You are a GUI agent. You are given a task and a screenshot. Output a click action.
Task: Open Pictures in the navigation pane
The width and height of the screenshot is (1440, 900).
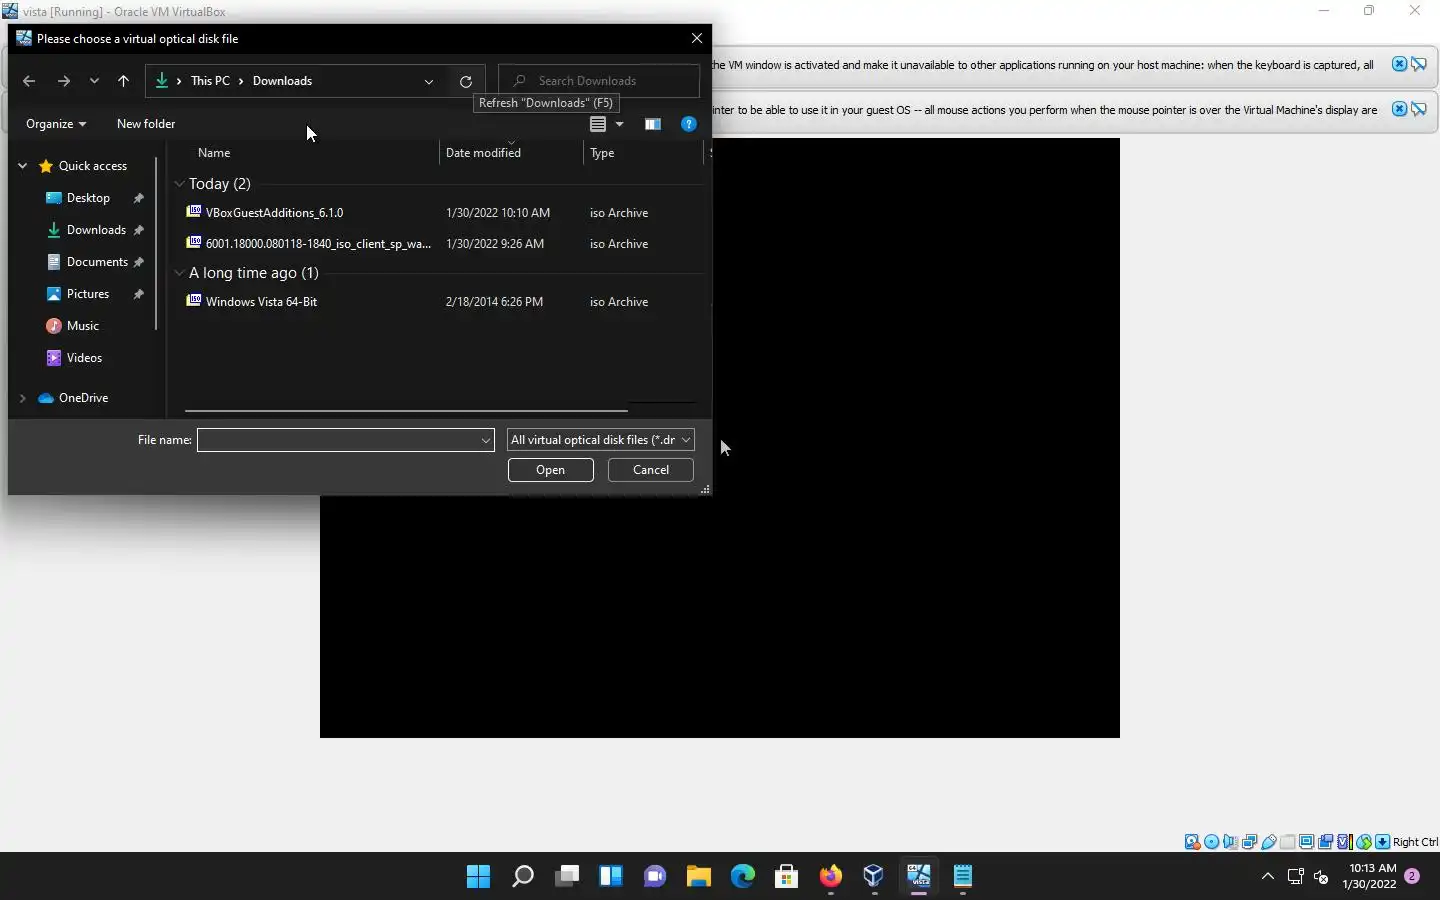pyautogui.click(x=88, y=294)
